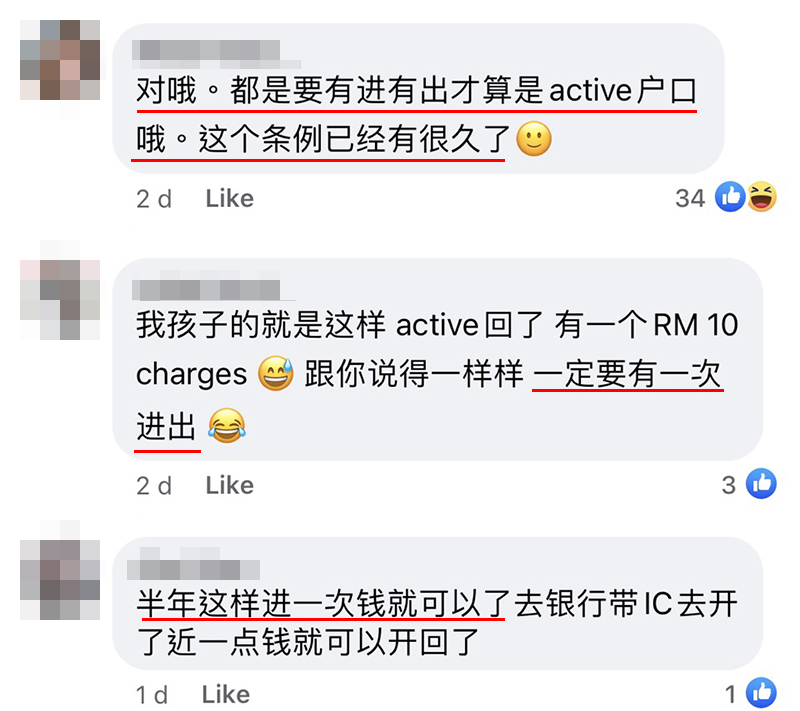Viewport: 800px width, 711px height.
Task: Like the third comment about bringing IC
Action: 226,694
